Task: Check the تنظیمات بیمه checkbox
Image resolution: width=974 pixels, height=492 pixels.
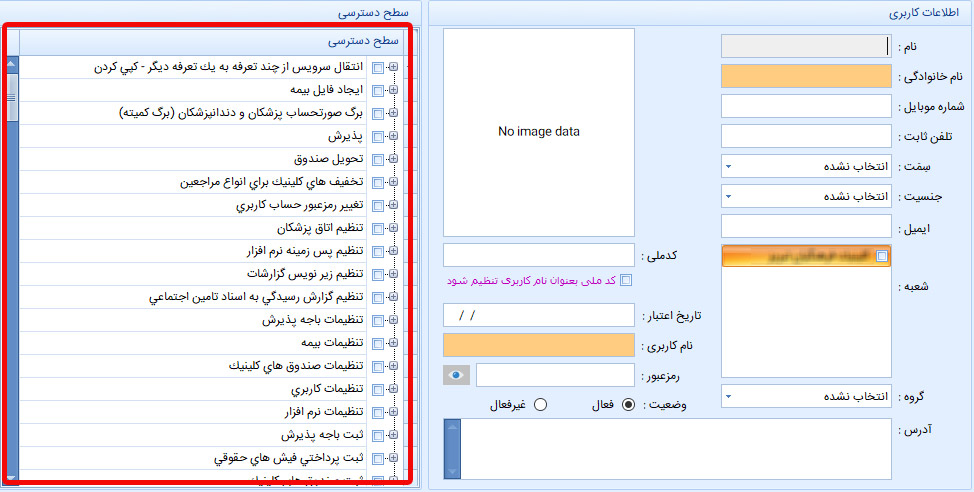Action: coord(378,344)
